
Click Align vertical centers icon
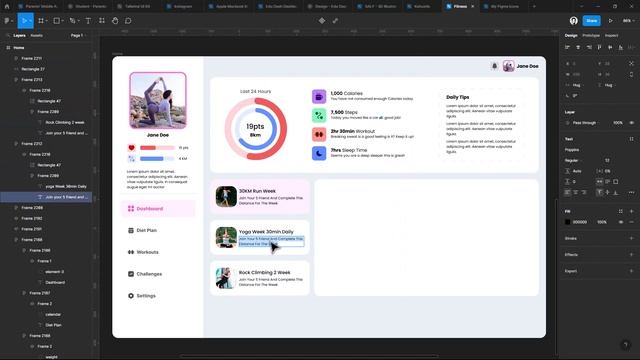click(x=610, y=47)
